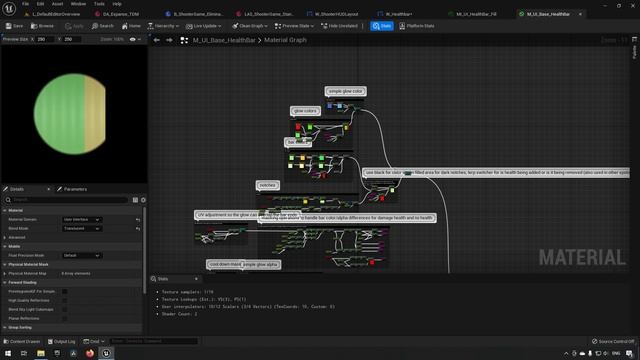Navigate forward in material graph
This screenshot has height=360, width=640.
169,40
